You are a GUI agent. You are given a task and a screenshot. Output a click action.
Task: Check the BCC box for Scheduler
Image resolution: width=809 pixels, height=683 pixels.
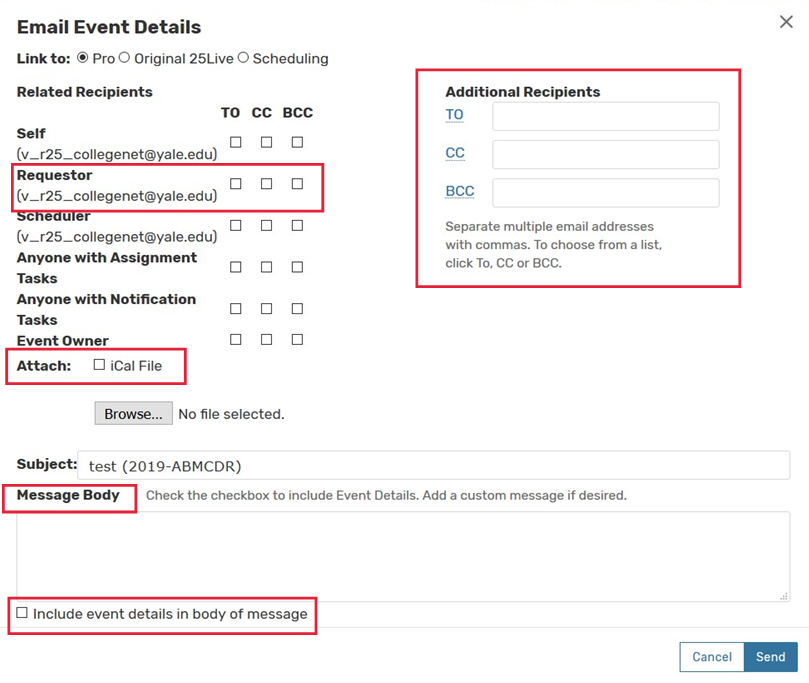(297, 226)
